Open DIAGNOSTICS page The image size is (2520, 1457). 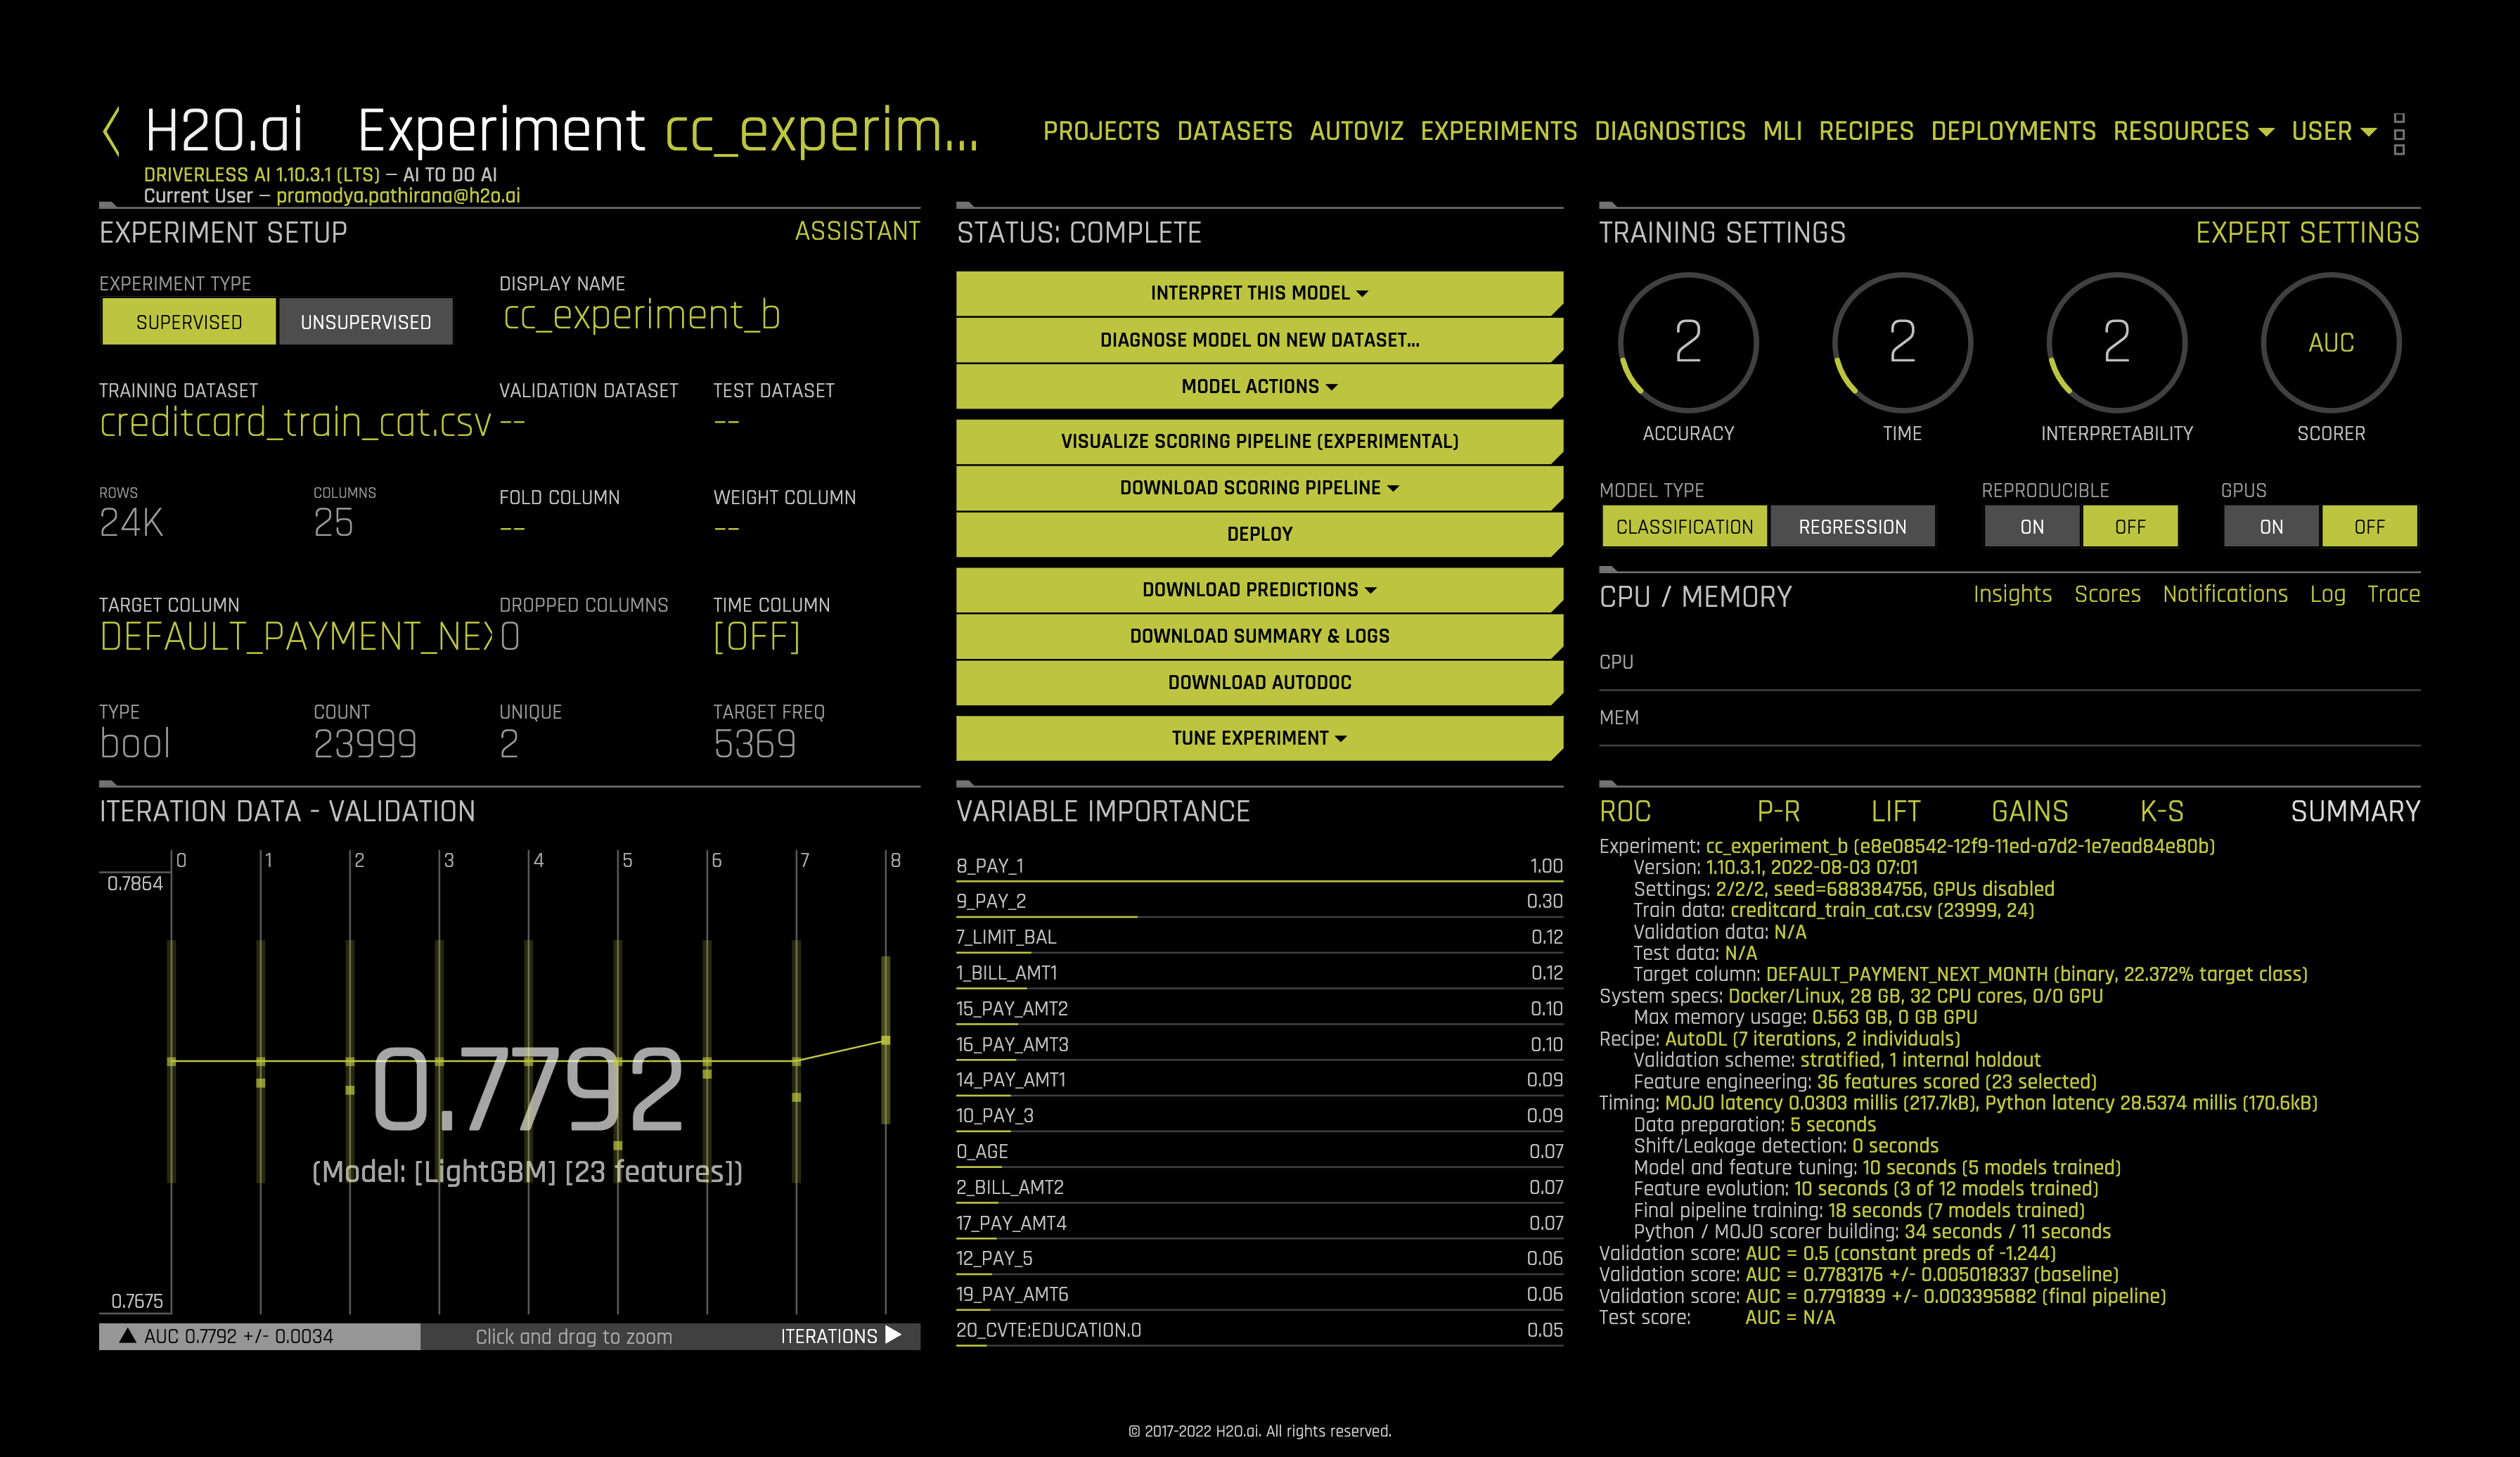point(1669,131)
